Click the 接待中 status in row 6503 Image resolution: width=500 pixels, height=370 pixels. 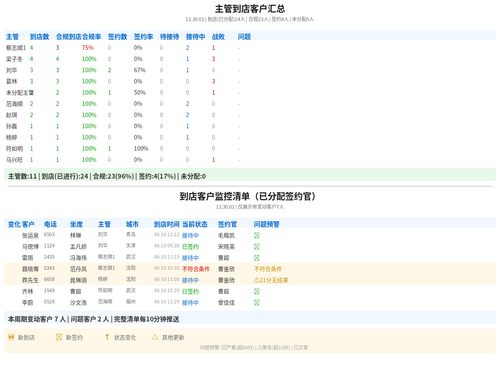click(x=190, y=235)
